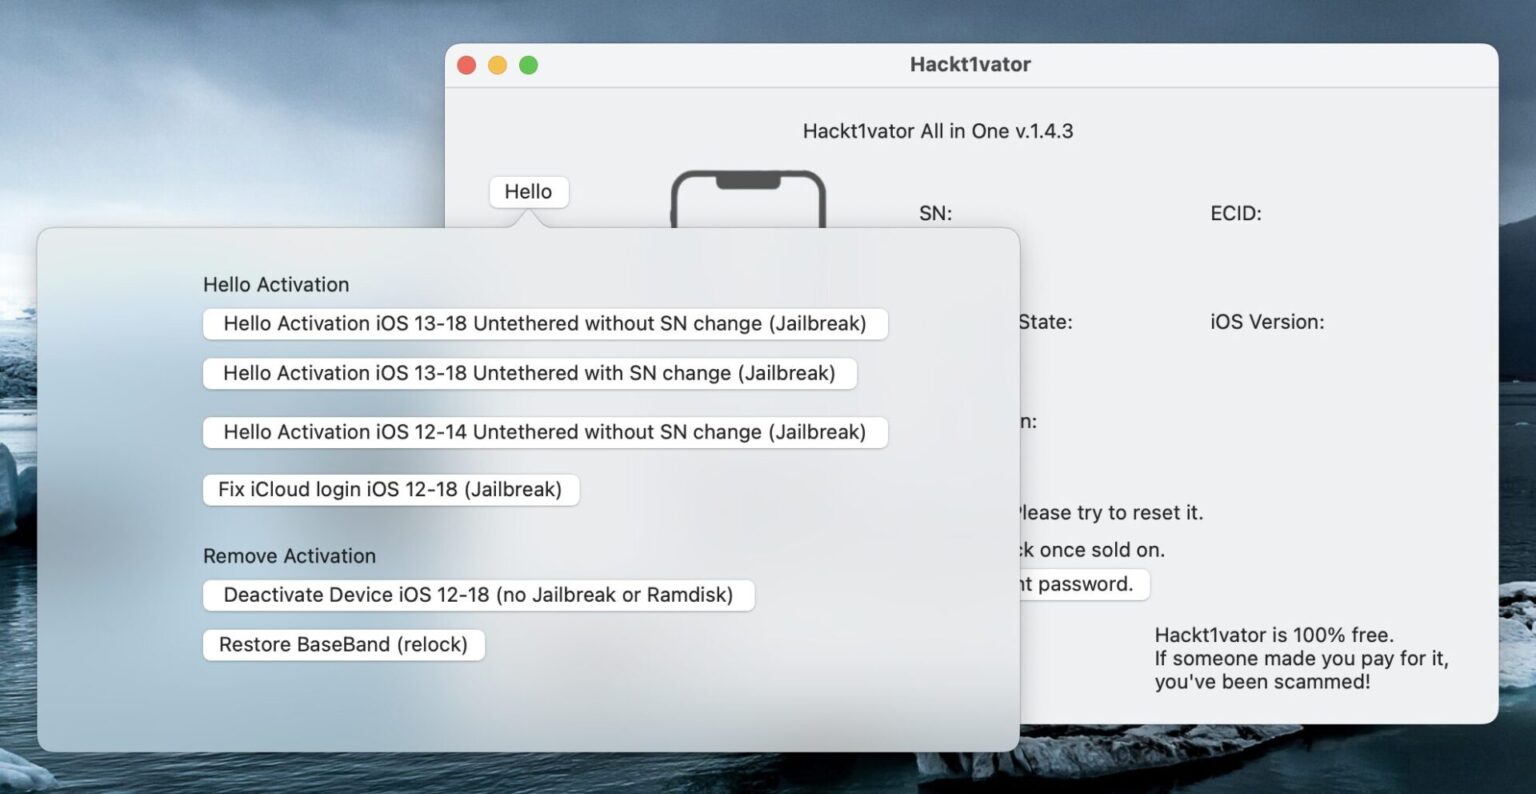The width and height of the screenshot is (1536, 794).
Task: Click the yellow minimize traffic light
Action: tap(497, 64)
